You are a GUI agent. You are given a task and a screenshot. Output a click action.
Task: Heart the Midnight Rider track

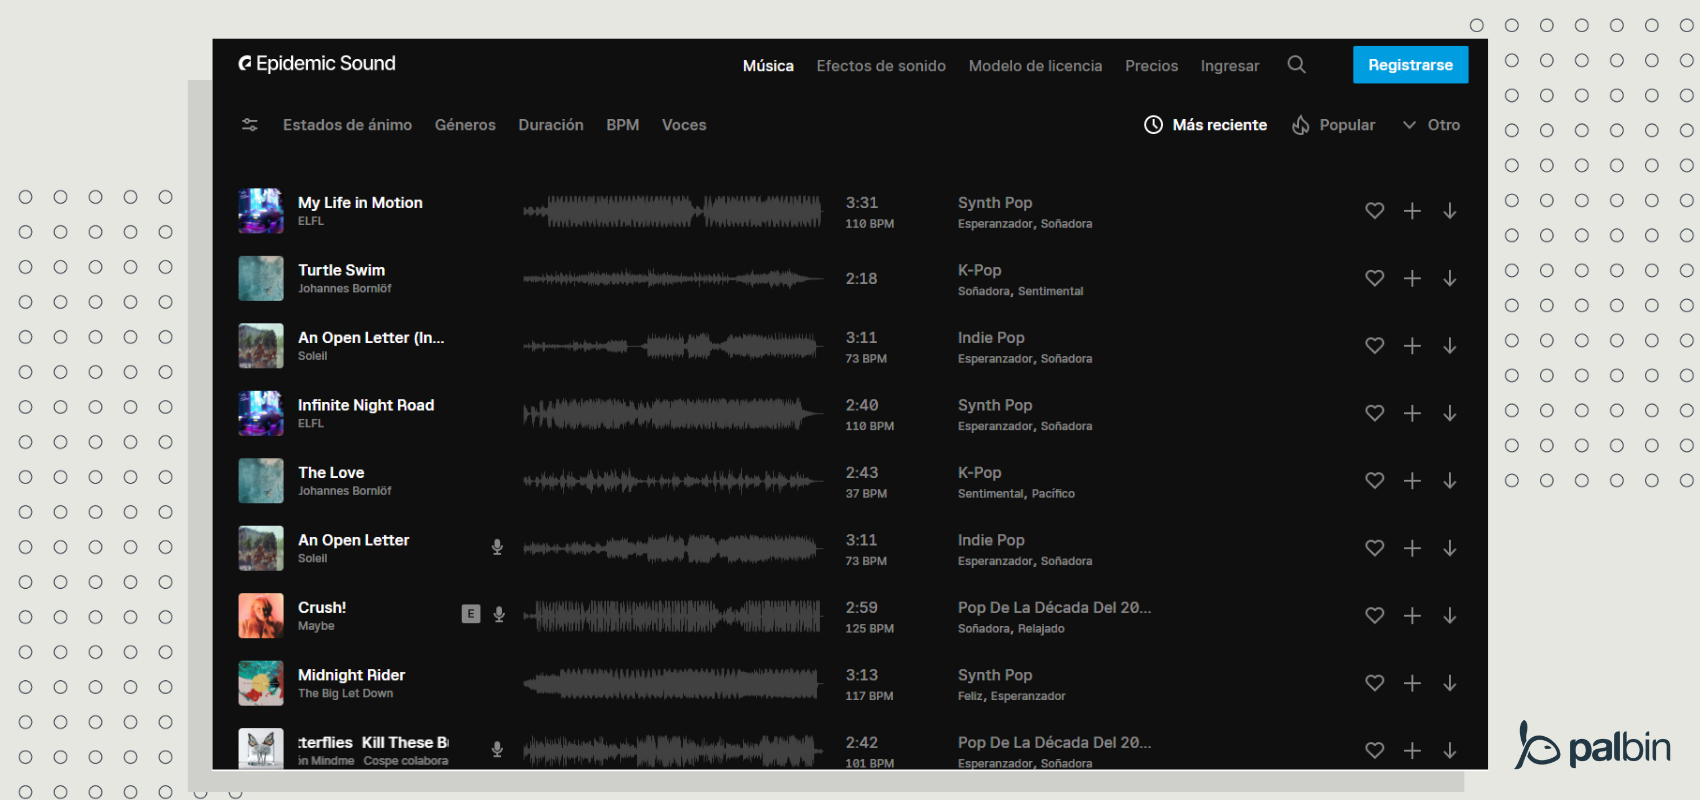tap(1375, 683)
